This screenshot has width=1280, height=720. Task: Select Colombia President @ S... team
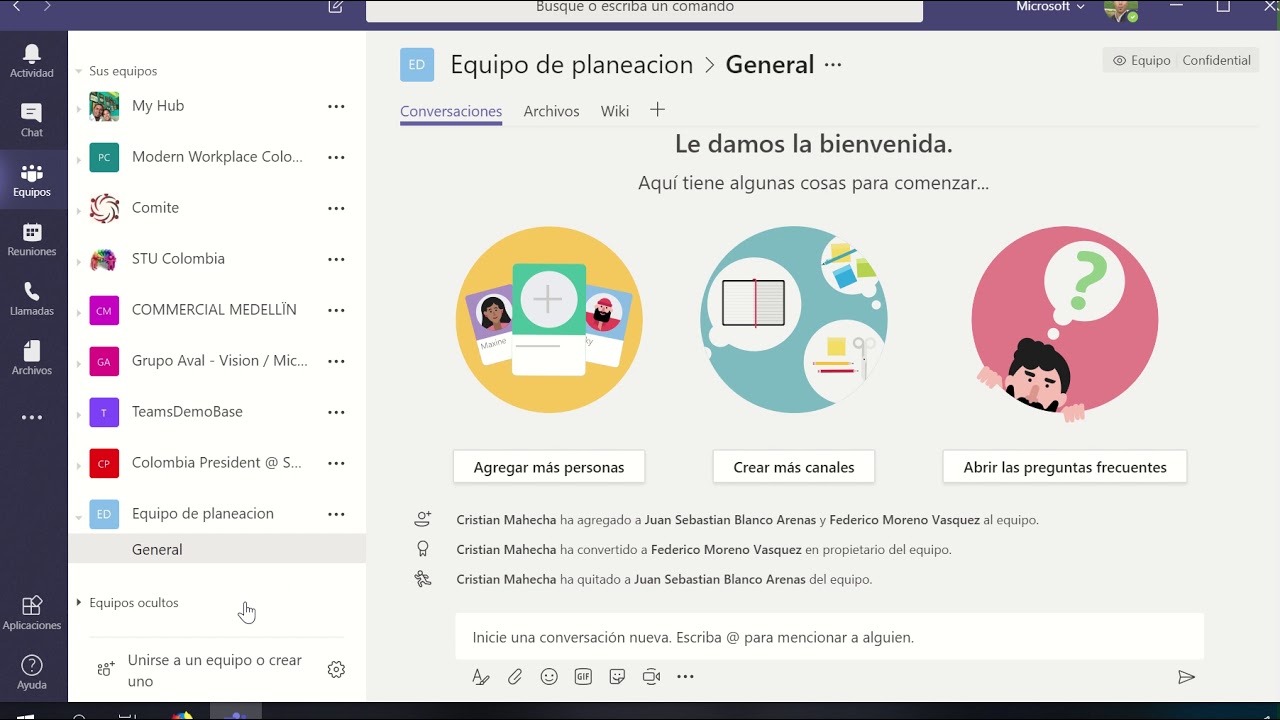(x=216, y=463)
